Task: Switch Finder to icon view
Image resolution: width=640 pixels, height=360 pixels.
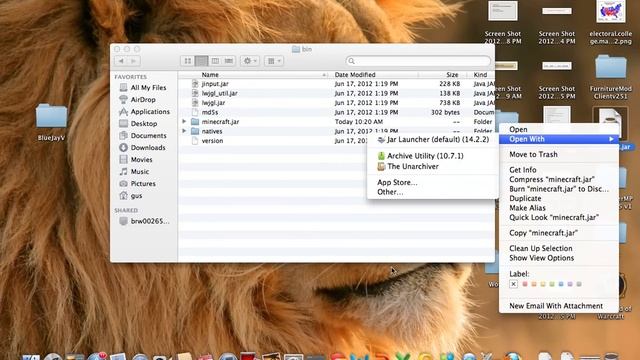Action: [x=187, y=61]
